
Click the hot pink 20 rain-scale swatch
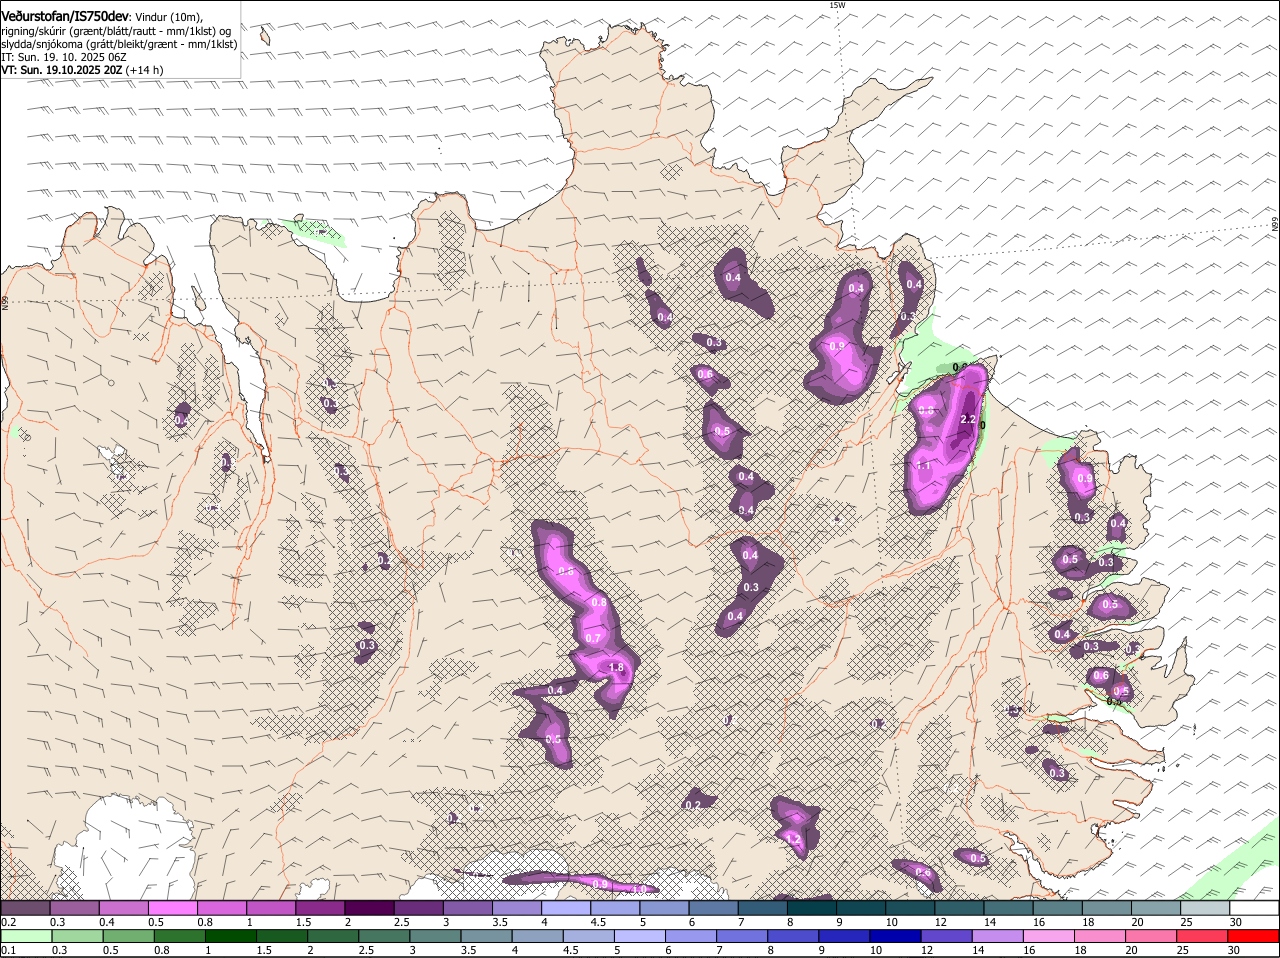[x=1151, y=936]
